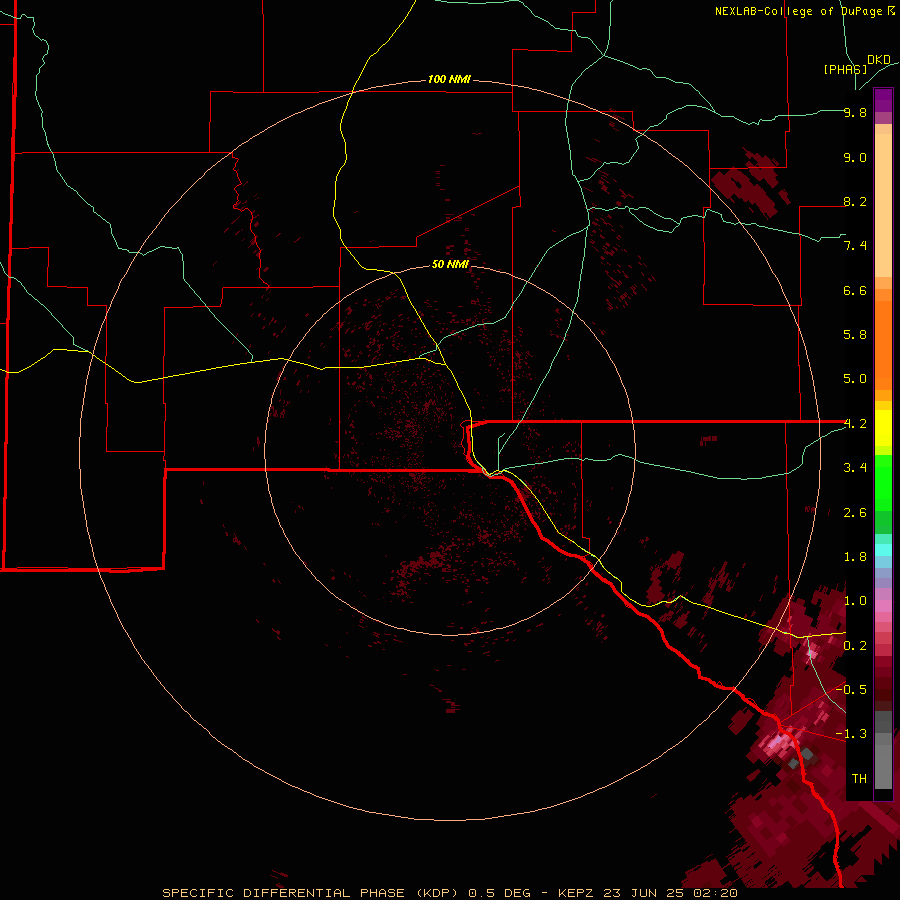
Task: Click the -0.5 value on the color scale
Action: 851,690
